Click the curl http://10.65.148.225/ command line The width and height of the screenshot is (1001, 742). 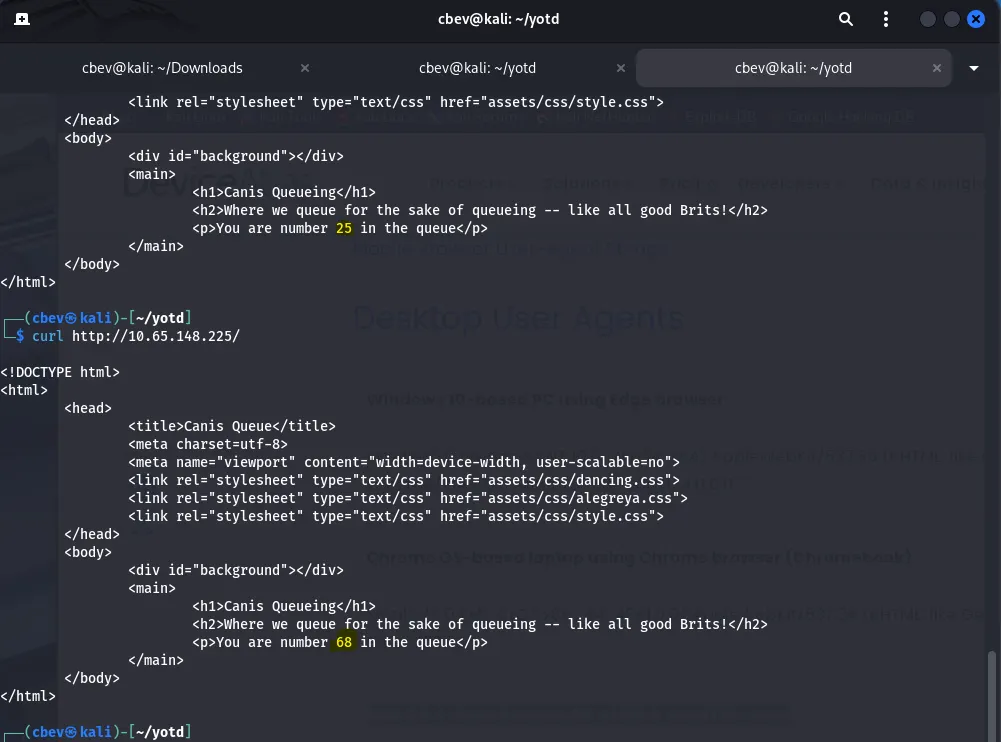(x=136, y=336)
